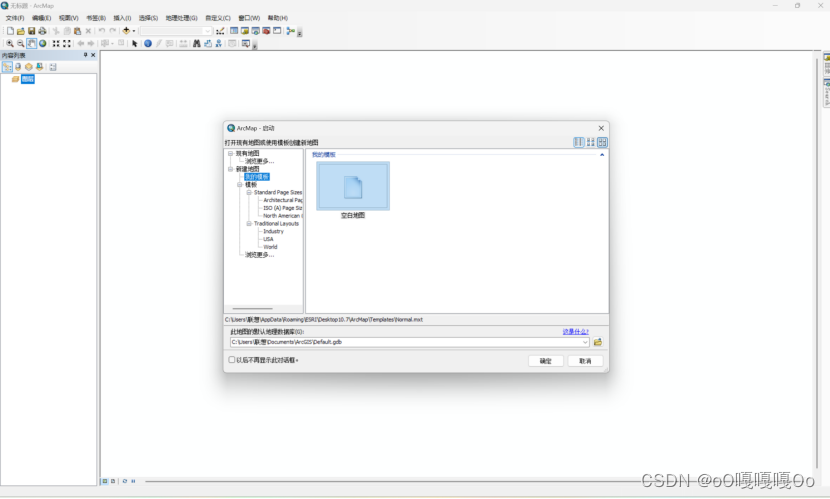Switch to Layout View at map bottom
Image resolution: width=830 pixels, height=499 pixels.
(113, 482)
